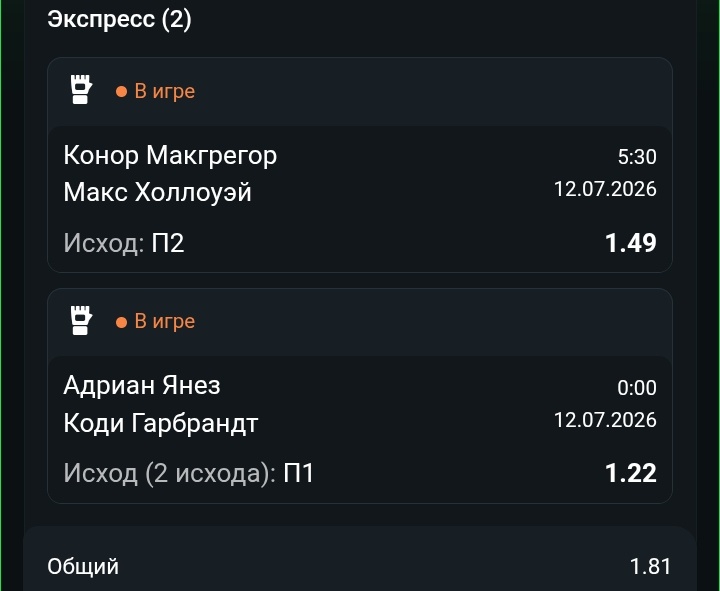Click the Общий label row
Viewport: 720px width, 591px height.
(x=359, y=566)
